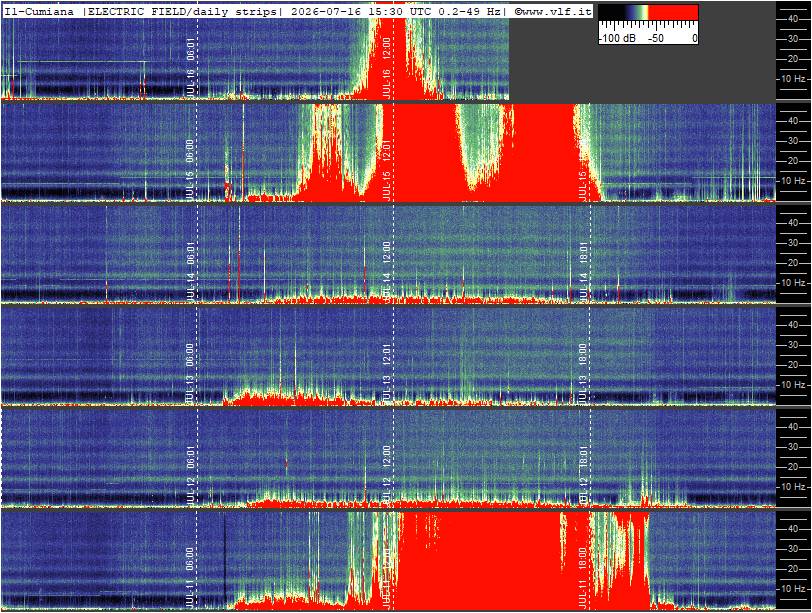Click the JUL 16 06:01 time marker

click(190, 67)
